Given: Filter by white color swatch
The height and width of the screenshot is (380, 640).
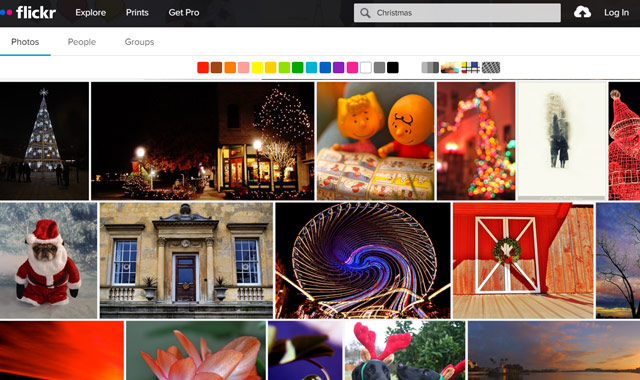Looking at the screenshot, I should (x=366, y=67).
